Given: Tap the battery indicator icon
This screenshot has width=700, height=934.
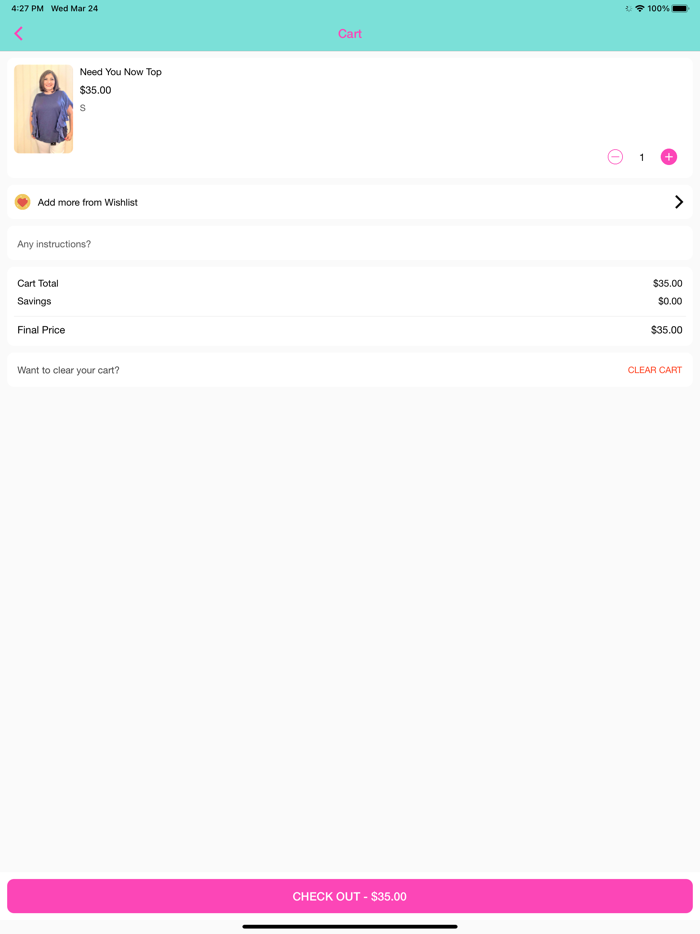Looking at the screenshot, I should tap(681, 8).
